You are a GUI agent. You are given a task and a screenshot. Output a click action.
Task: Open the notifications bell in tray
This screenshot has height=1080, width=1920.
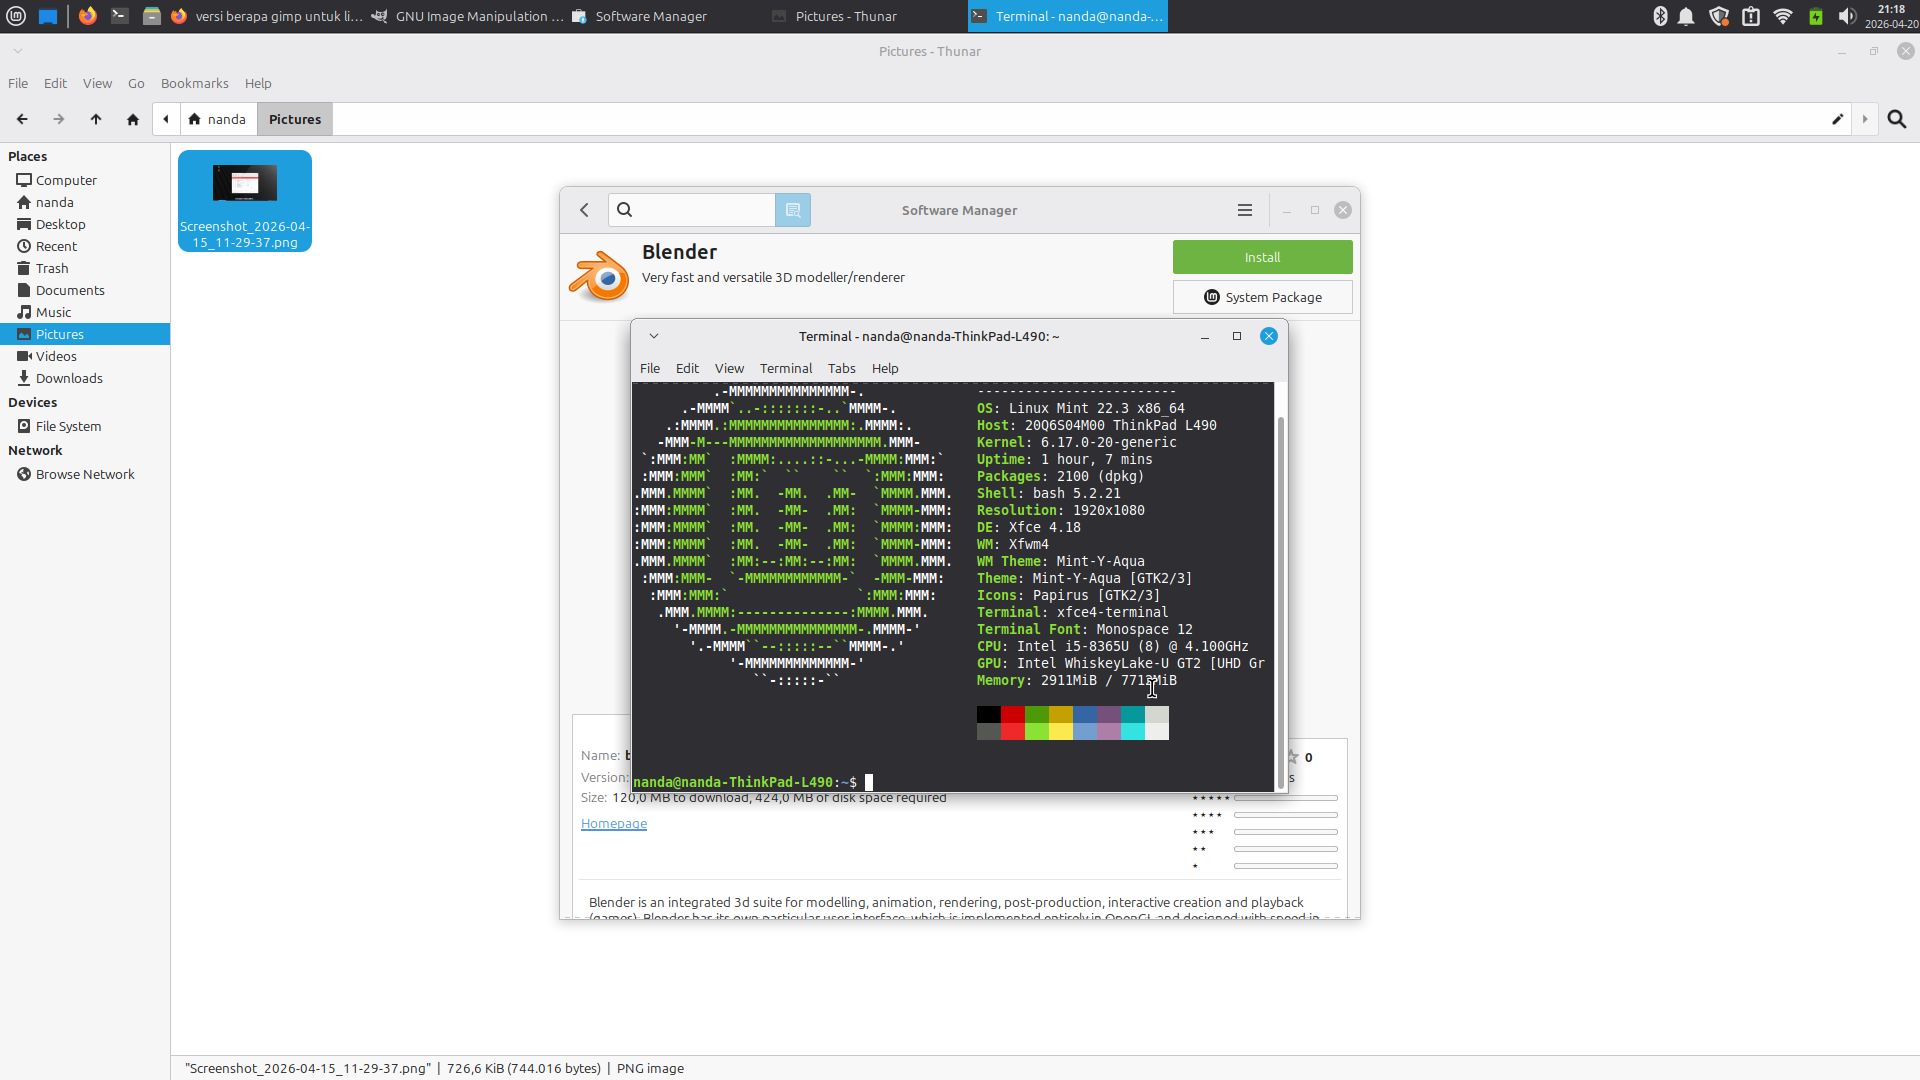1686,16
